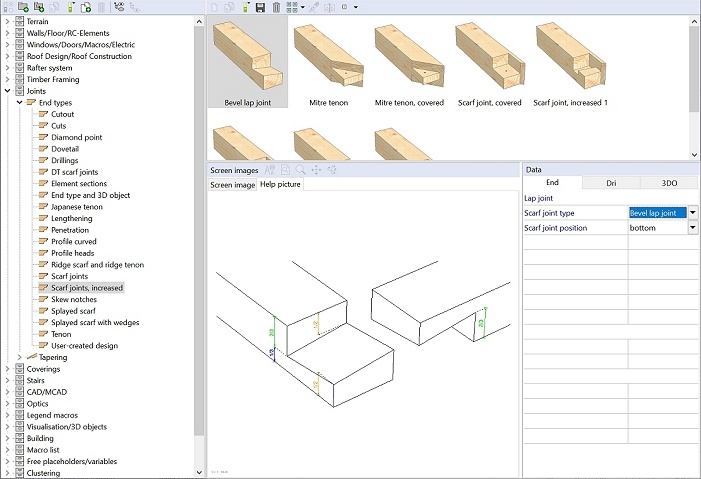Click the green marker icon above the thumbnails

coord(245,7)
